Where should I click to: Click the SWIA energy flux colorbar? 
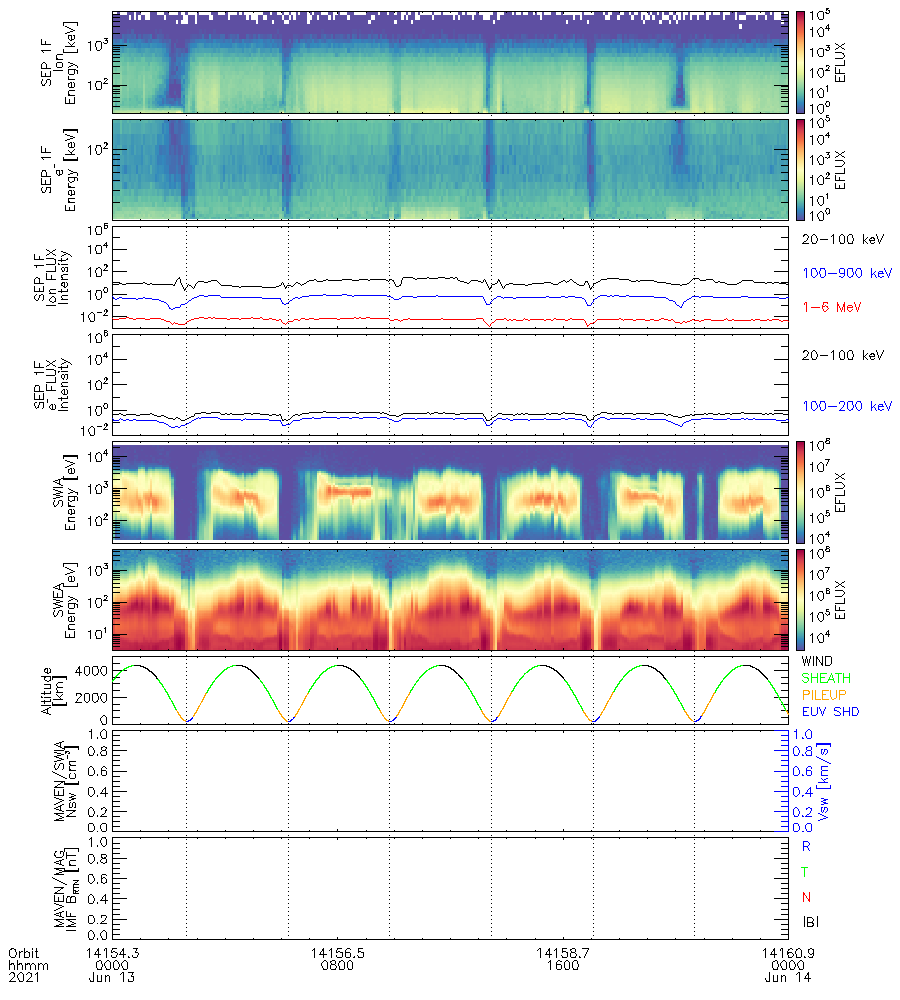click(800, 491)
